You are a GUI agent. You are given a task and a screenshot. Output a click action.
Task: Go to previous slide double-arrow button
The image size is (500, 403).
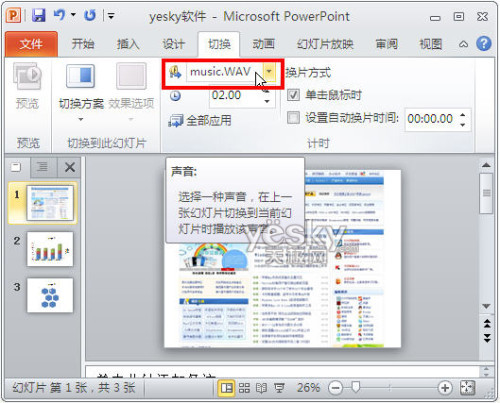(x=487, y=323)
